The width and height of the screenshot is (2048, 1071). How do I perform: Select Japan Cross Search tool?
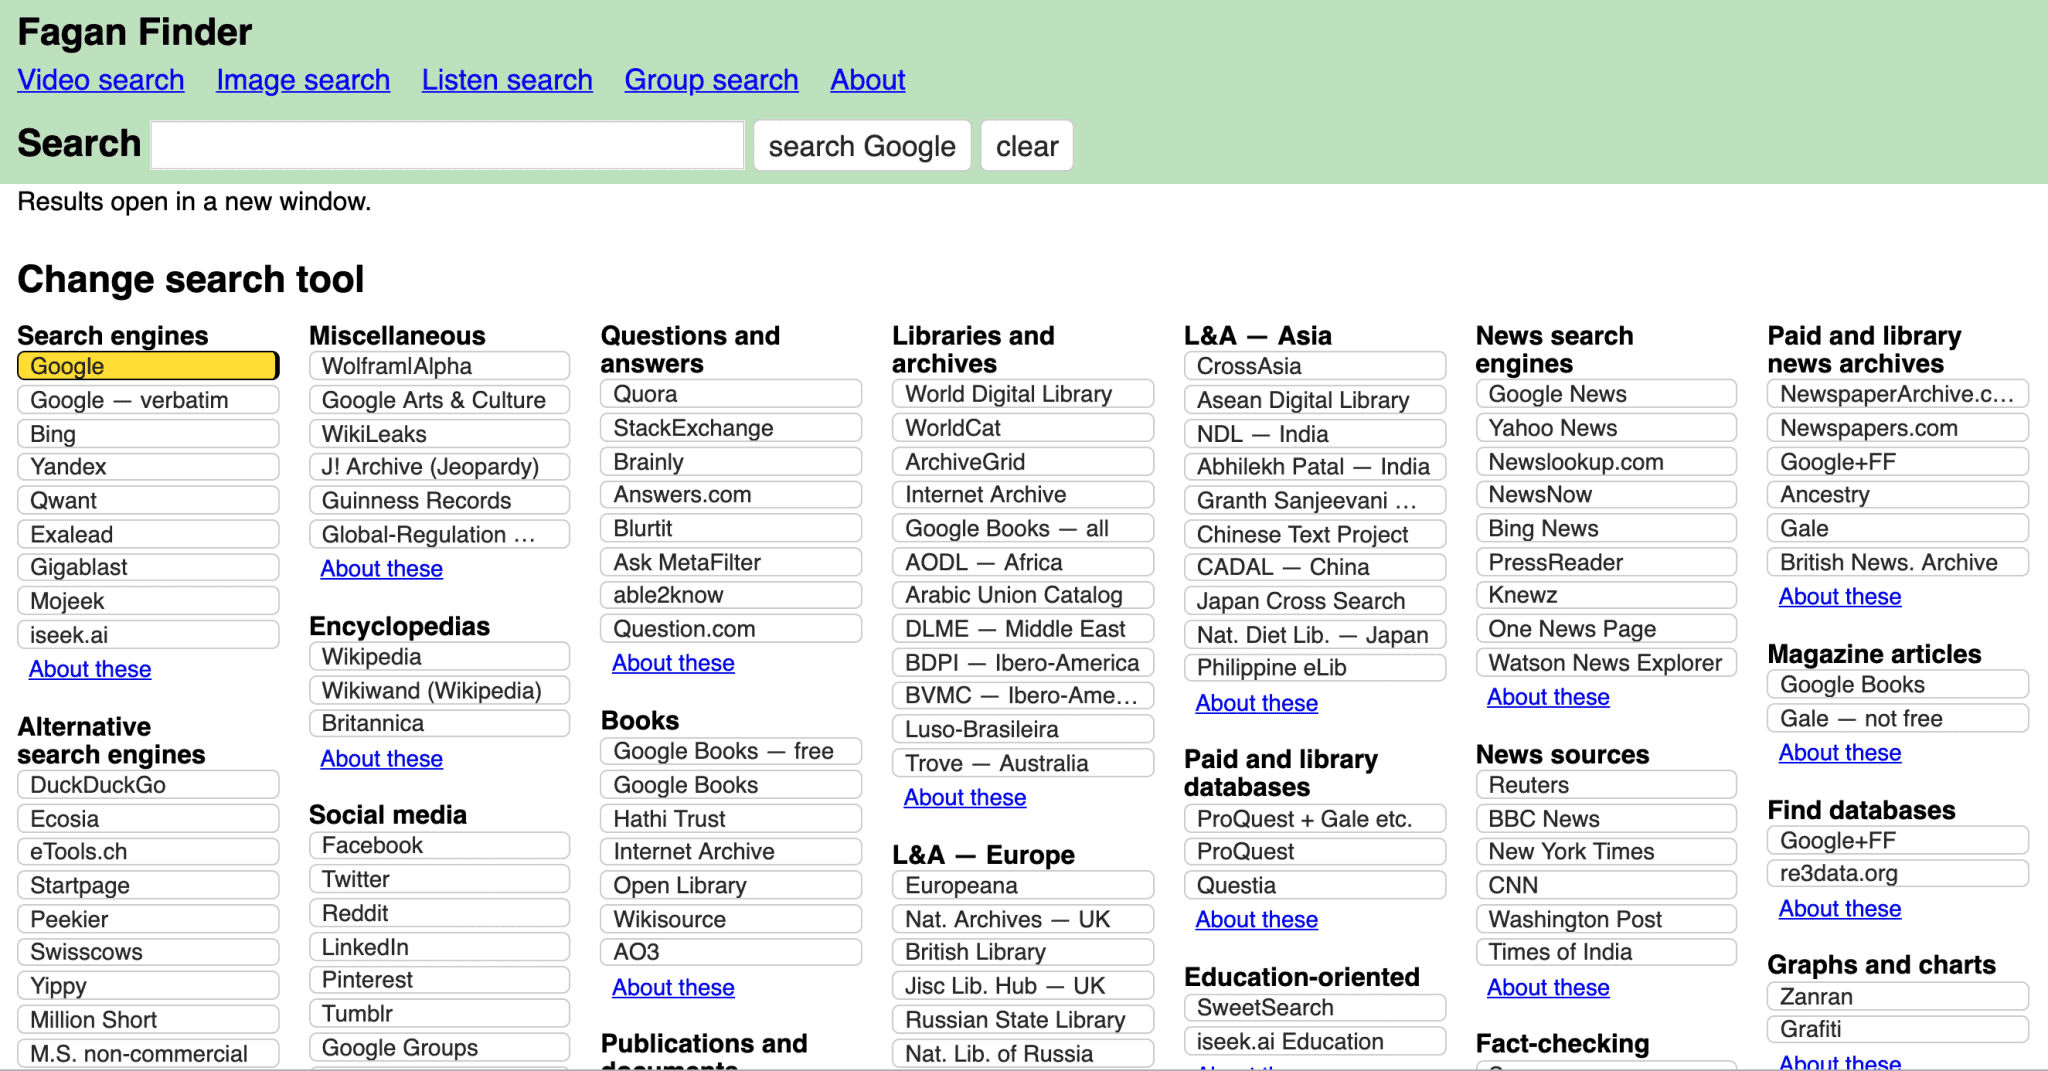pyautogui.click(x=1315, y=601)
